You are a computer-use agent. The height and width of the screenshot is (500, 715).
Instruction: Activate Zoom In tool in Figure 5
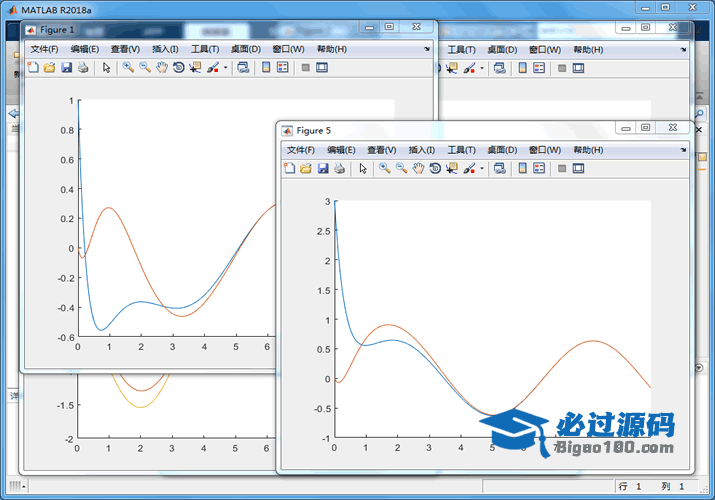384,168
